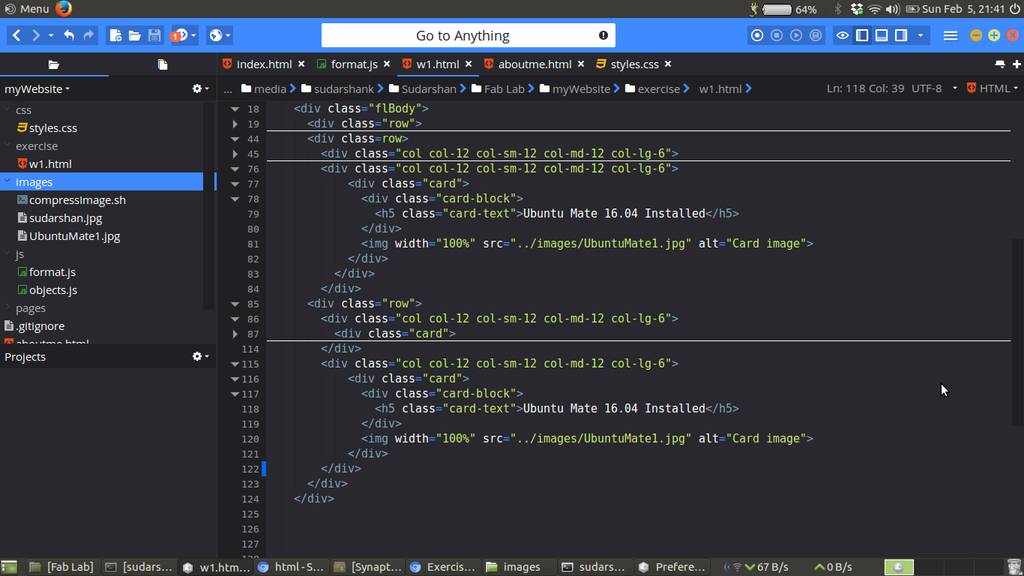Click the breadcrumb ellipsis overflow
This screenshot has width=1024, height=576.
pos(227,89)
